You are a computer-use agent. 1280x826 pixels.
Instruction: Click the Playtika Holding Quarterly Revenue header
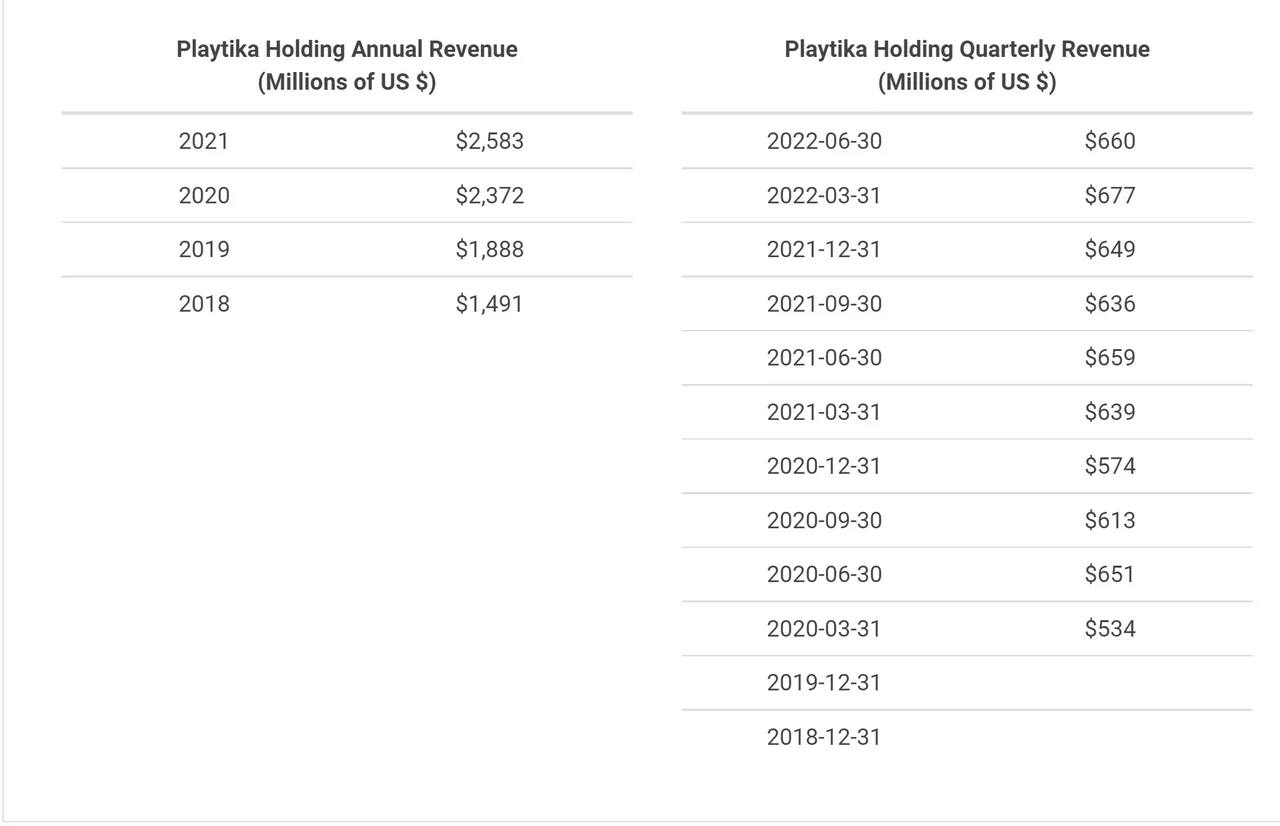point(967,65)
